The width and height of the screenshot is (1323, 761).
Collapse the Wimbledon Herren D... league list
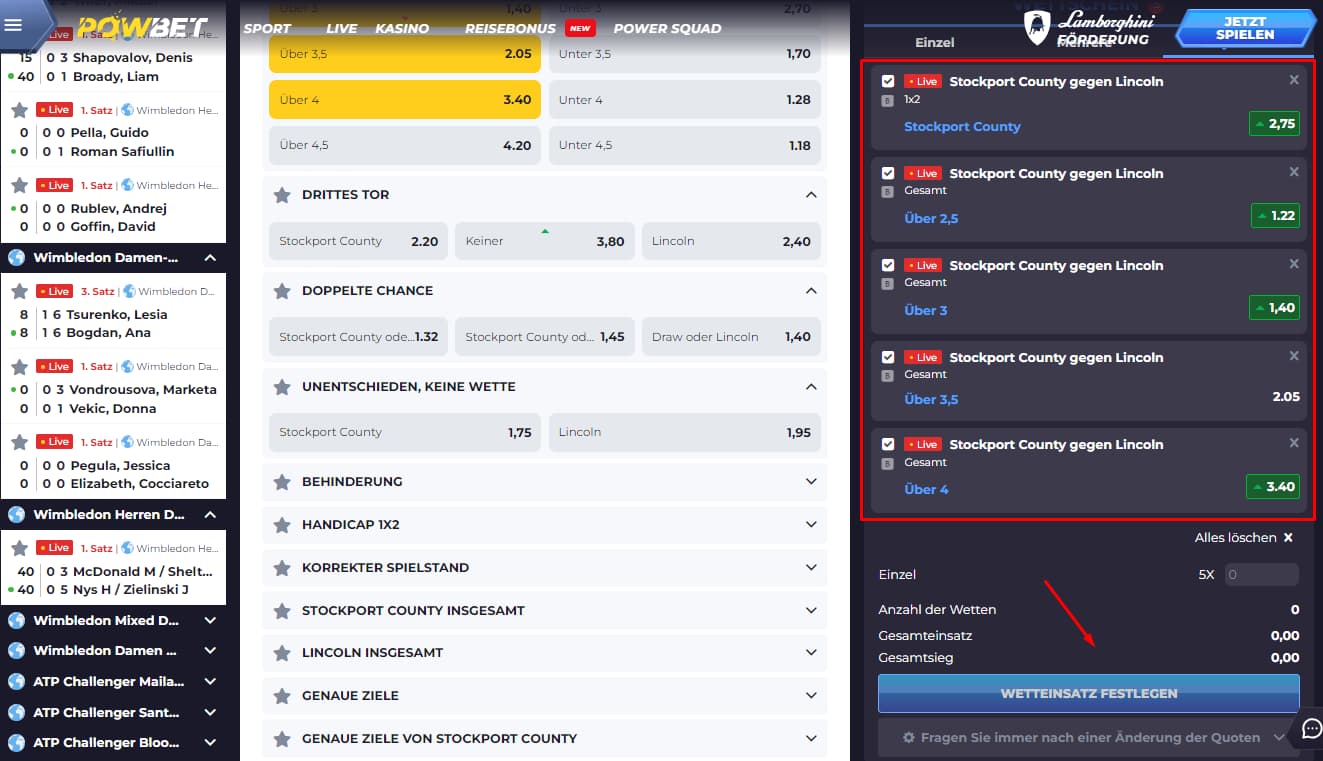(210, 515)
